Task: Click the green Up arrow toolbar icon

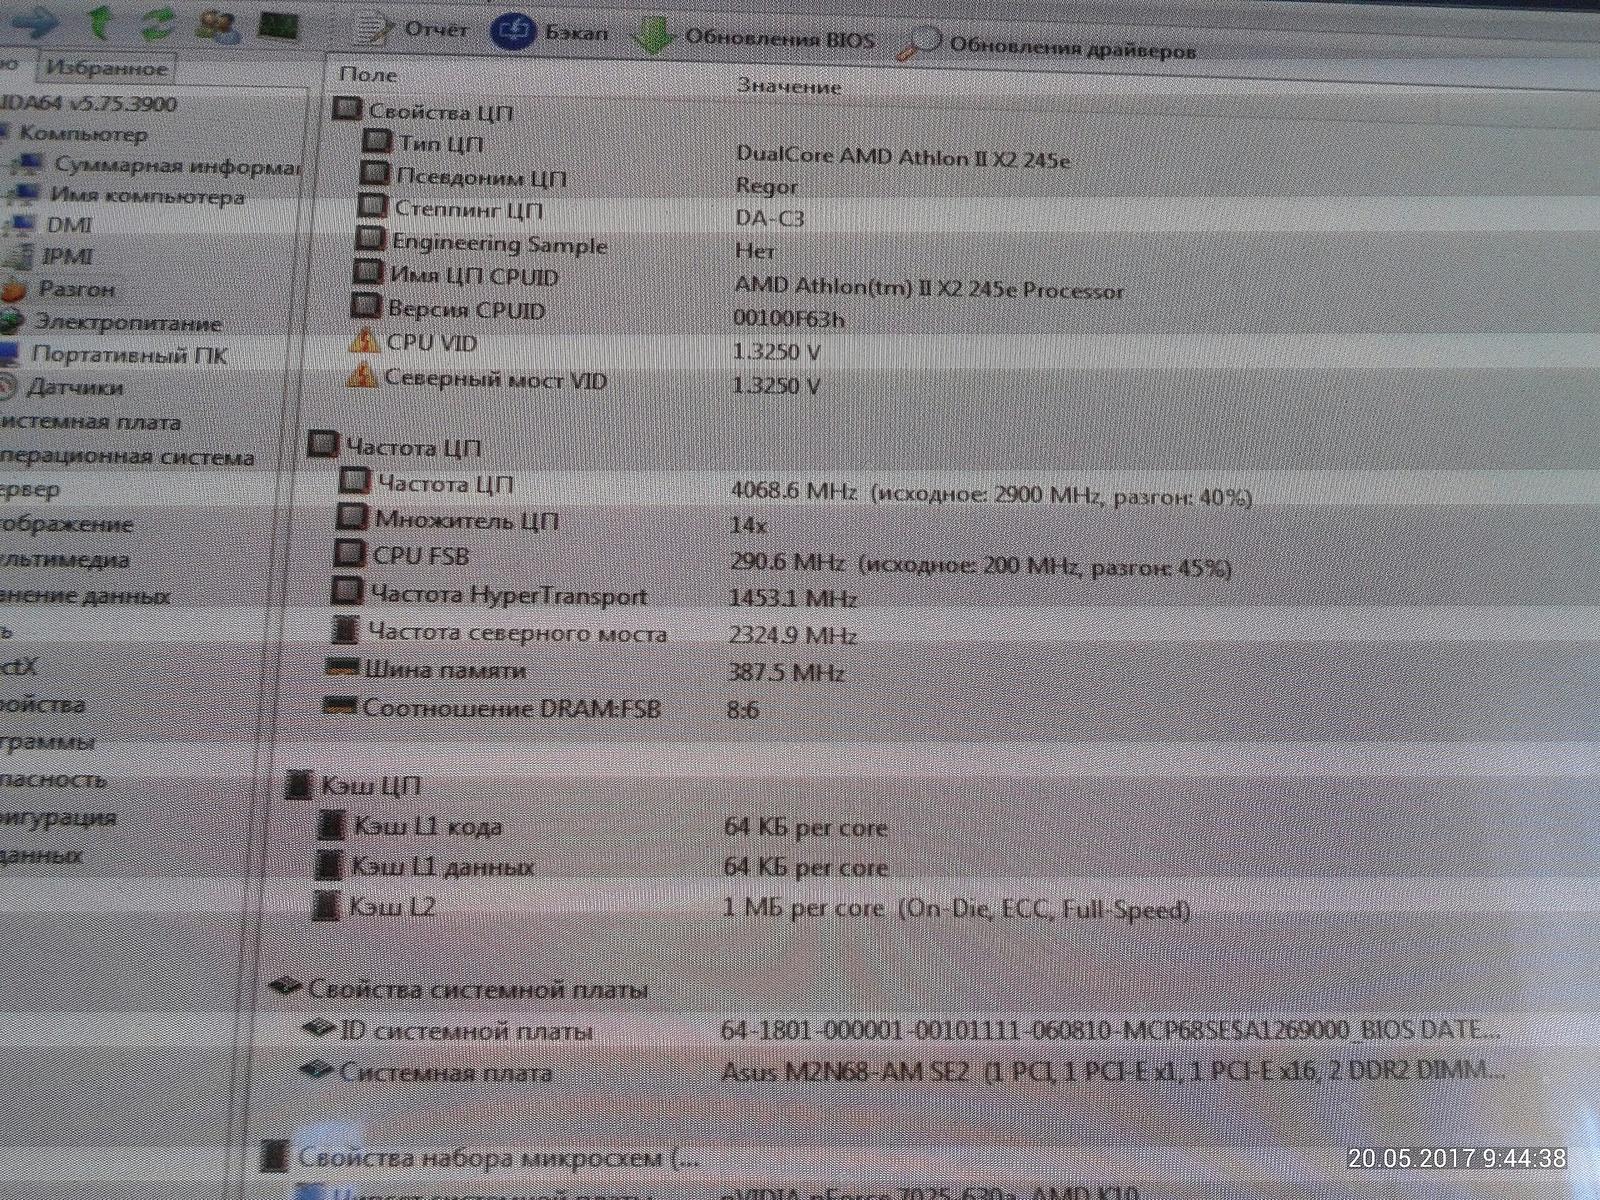Action: click(x=99, y=21)
